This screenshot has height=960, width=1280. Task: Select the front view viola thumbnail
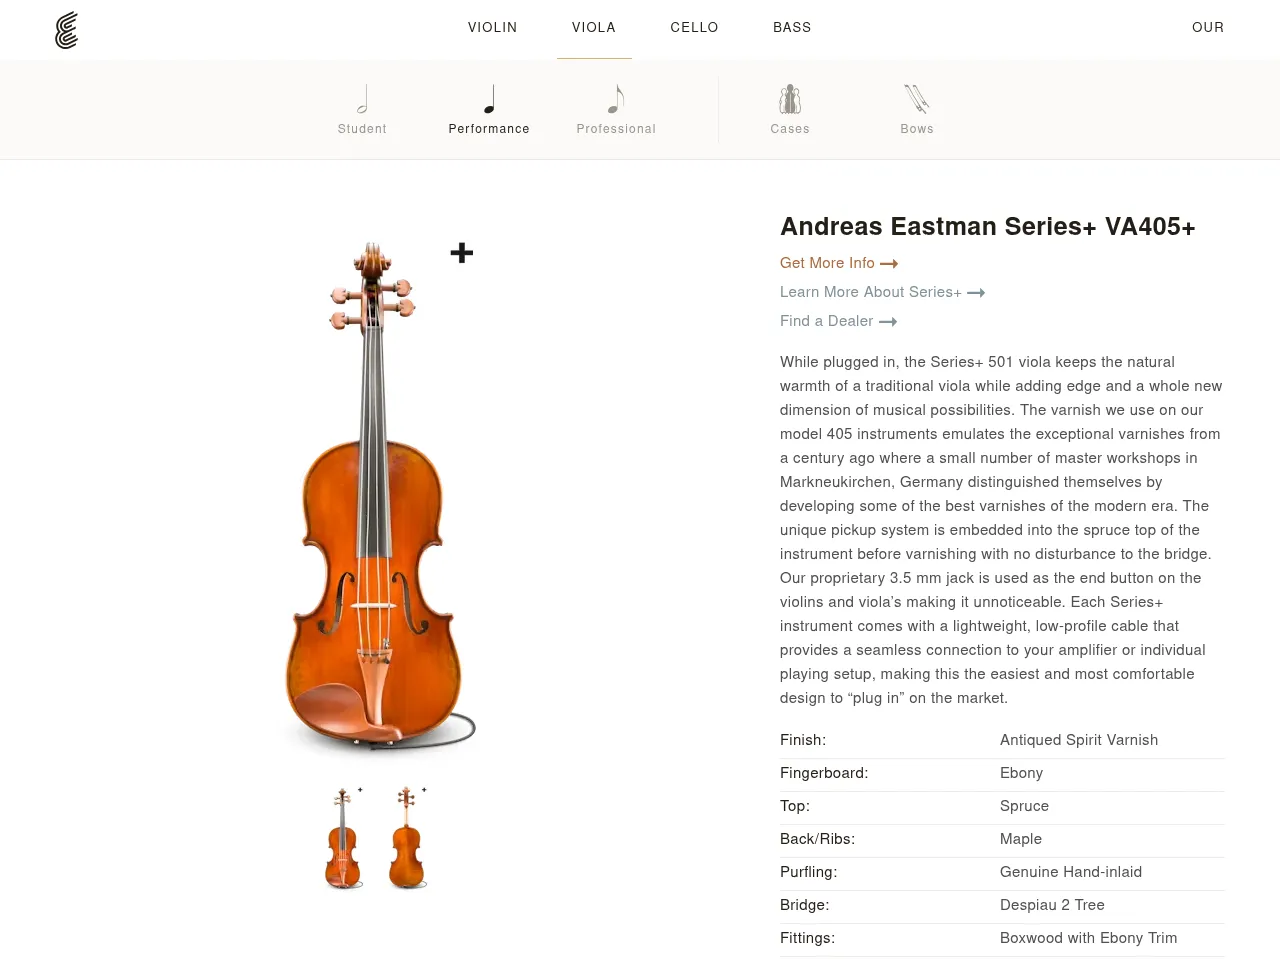pyautogui.click(x=343, y=838)
